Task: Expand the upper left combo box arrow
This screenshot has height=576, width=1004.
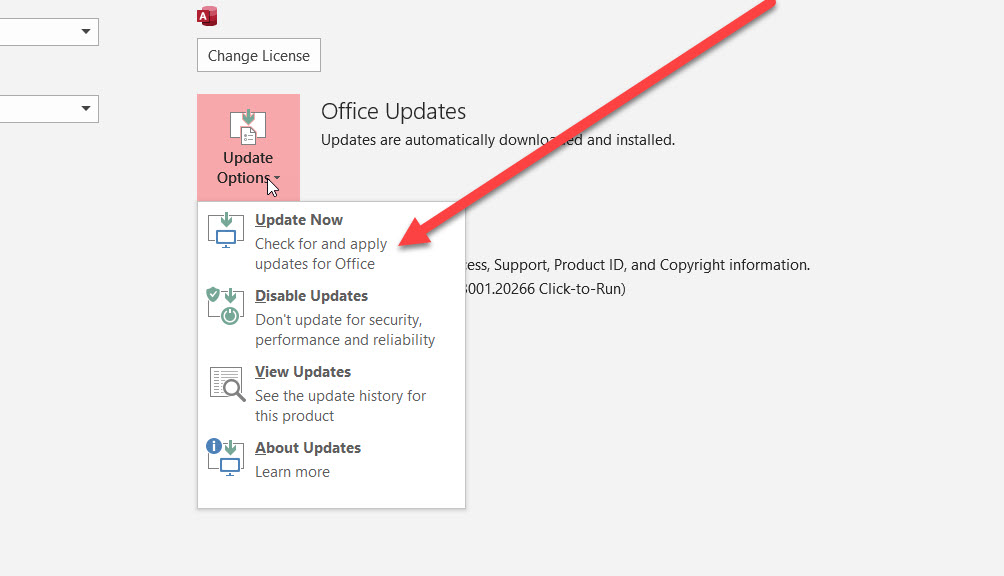Action: pos(86,31)
